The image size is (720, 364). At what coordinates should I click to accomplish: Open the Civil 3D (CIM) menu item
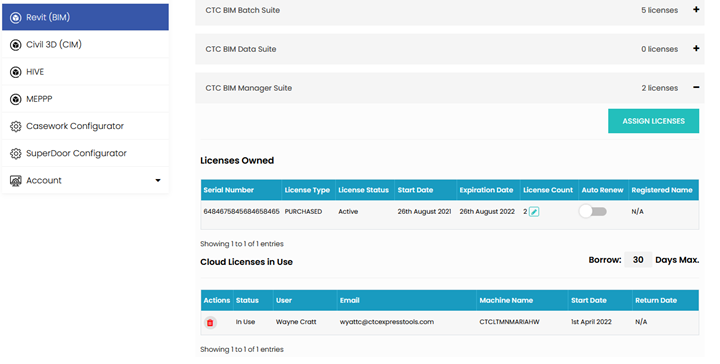click(85, 45)
